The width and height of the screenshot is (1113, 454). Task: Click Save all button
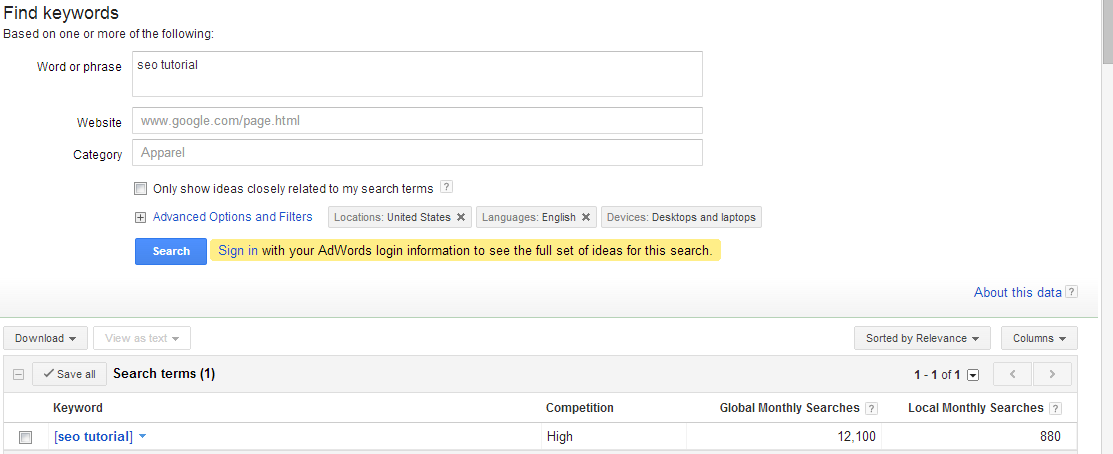click(x=69, y=374)
